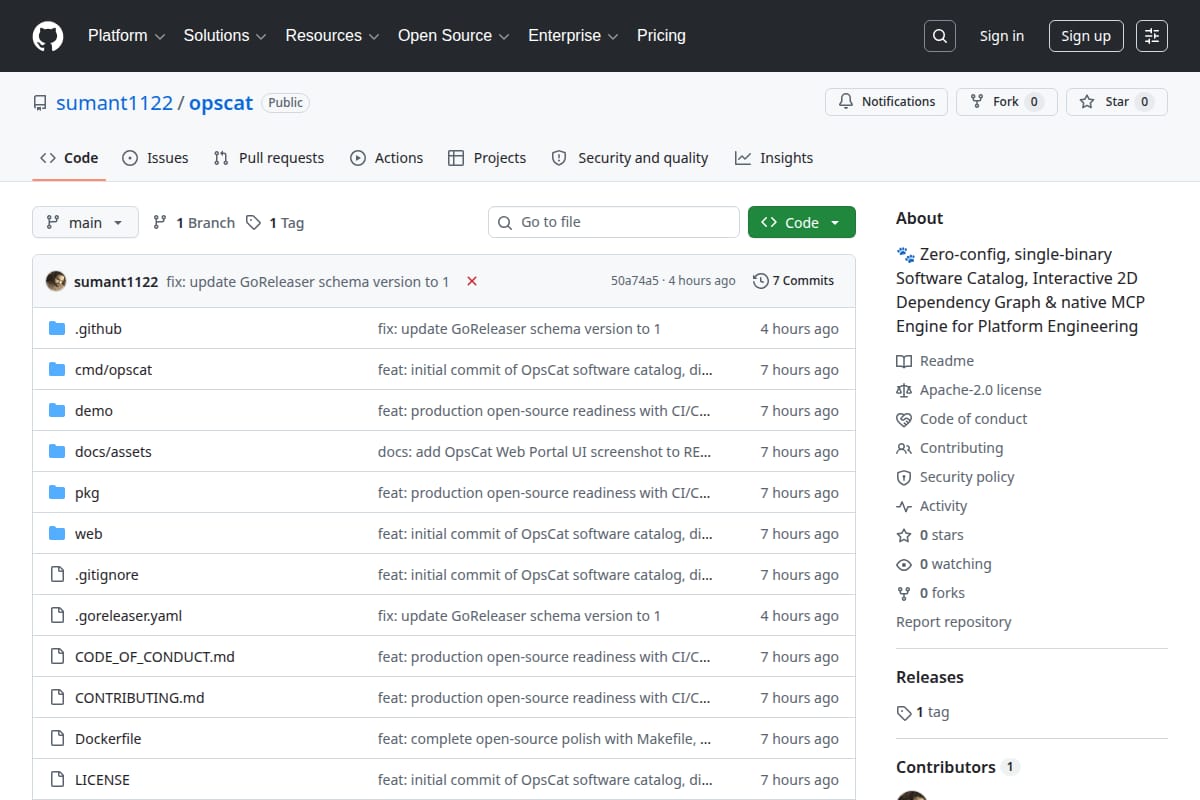Open the 7 Commits history
Image resolution: width=1200 pixels, height=800 pixels.
pos(793,281)
